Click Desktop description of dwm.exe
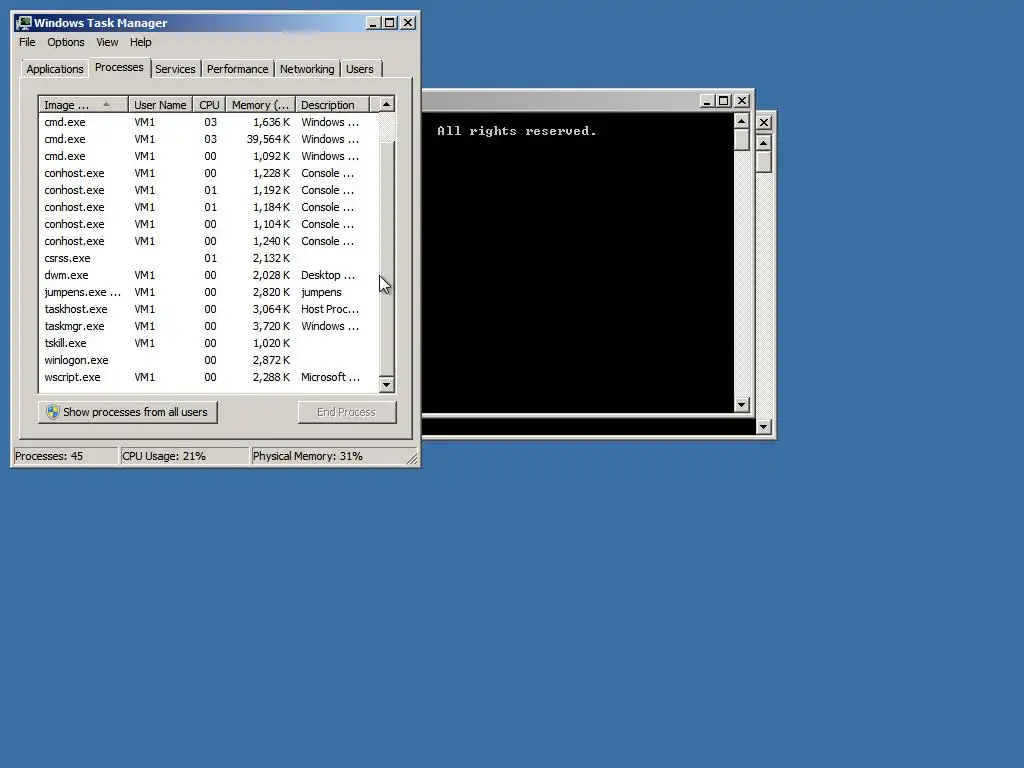 [x=328, y=275]
